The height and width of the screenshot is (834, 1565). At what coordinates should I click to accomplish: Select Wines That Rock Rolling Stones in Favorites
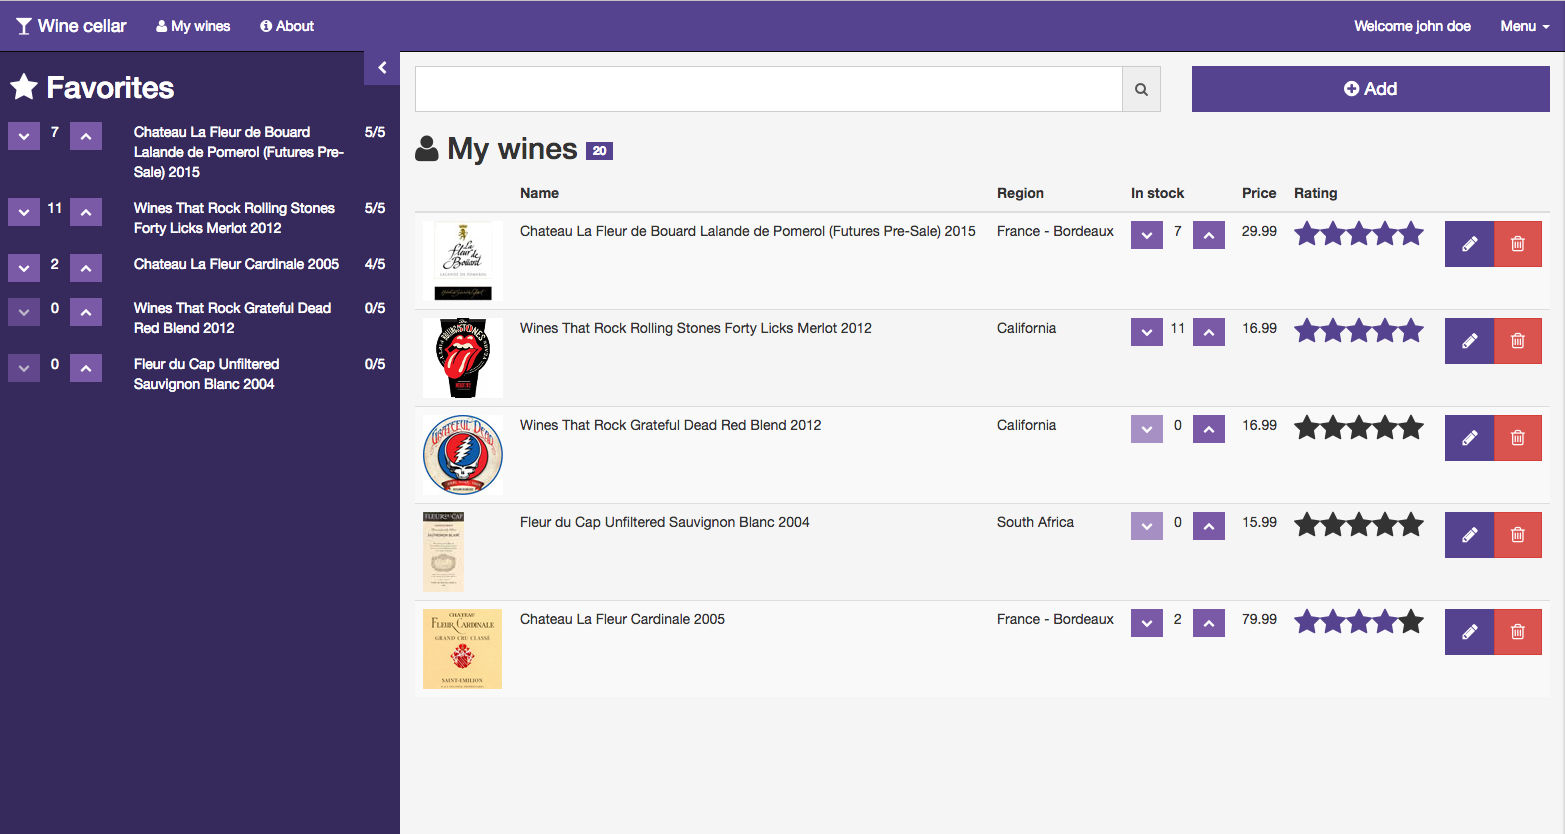coord(234,218)
